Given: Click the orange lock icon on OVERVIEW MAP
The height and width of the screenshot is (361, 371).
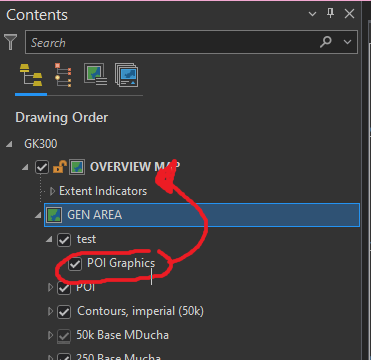Looking at the screenshot, I should [x=60, y=166].
